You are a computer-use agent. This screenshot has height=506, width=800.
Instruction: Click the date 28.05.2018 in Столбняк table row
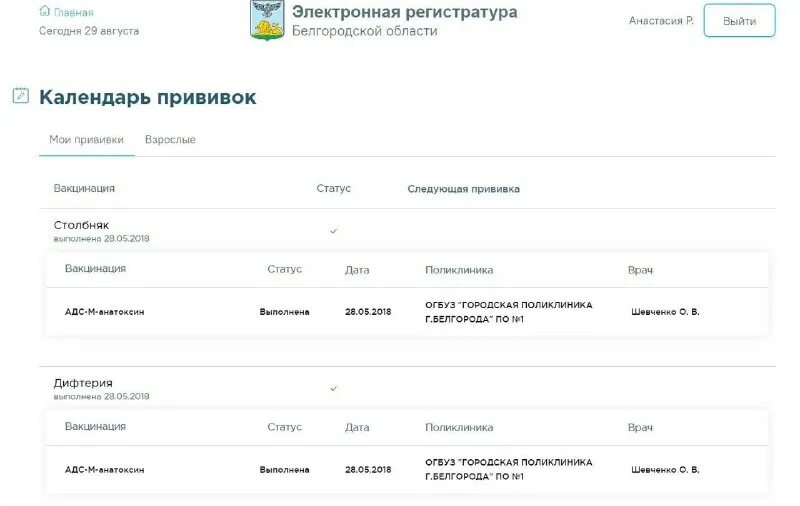coord(368,312)
